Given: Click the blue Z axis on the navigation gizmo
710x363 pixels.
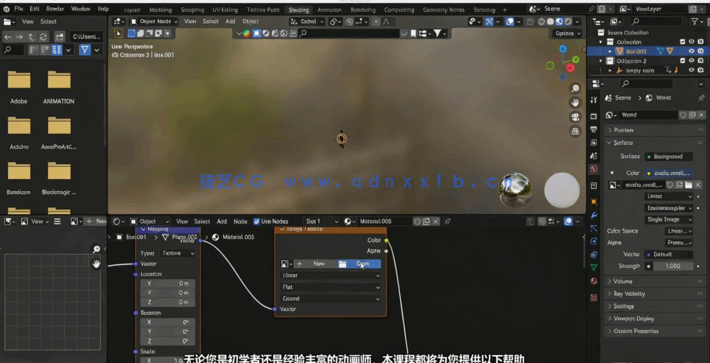Looking at the screenshot, I should click(x=562, y=48).
